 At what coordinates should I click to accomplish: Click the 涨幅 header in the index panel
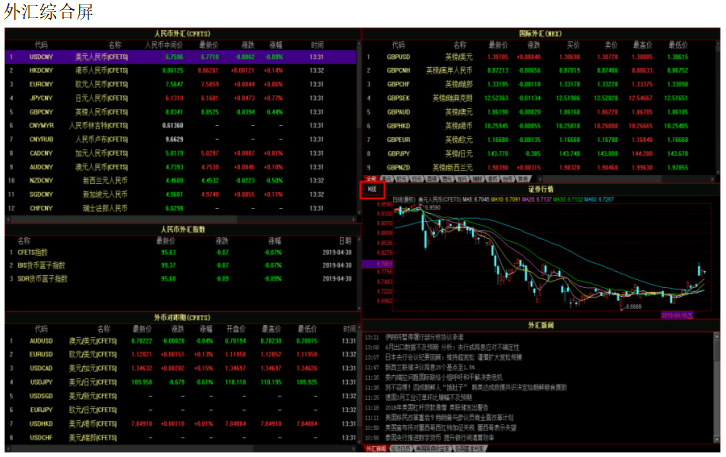point(275,241)
